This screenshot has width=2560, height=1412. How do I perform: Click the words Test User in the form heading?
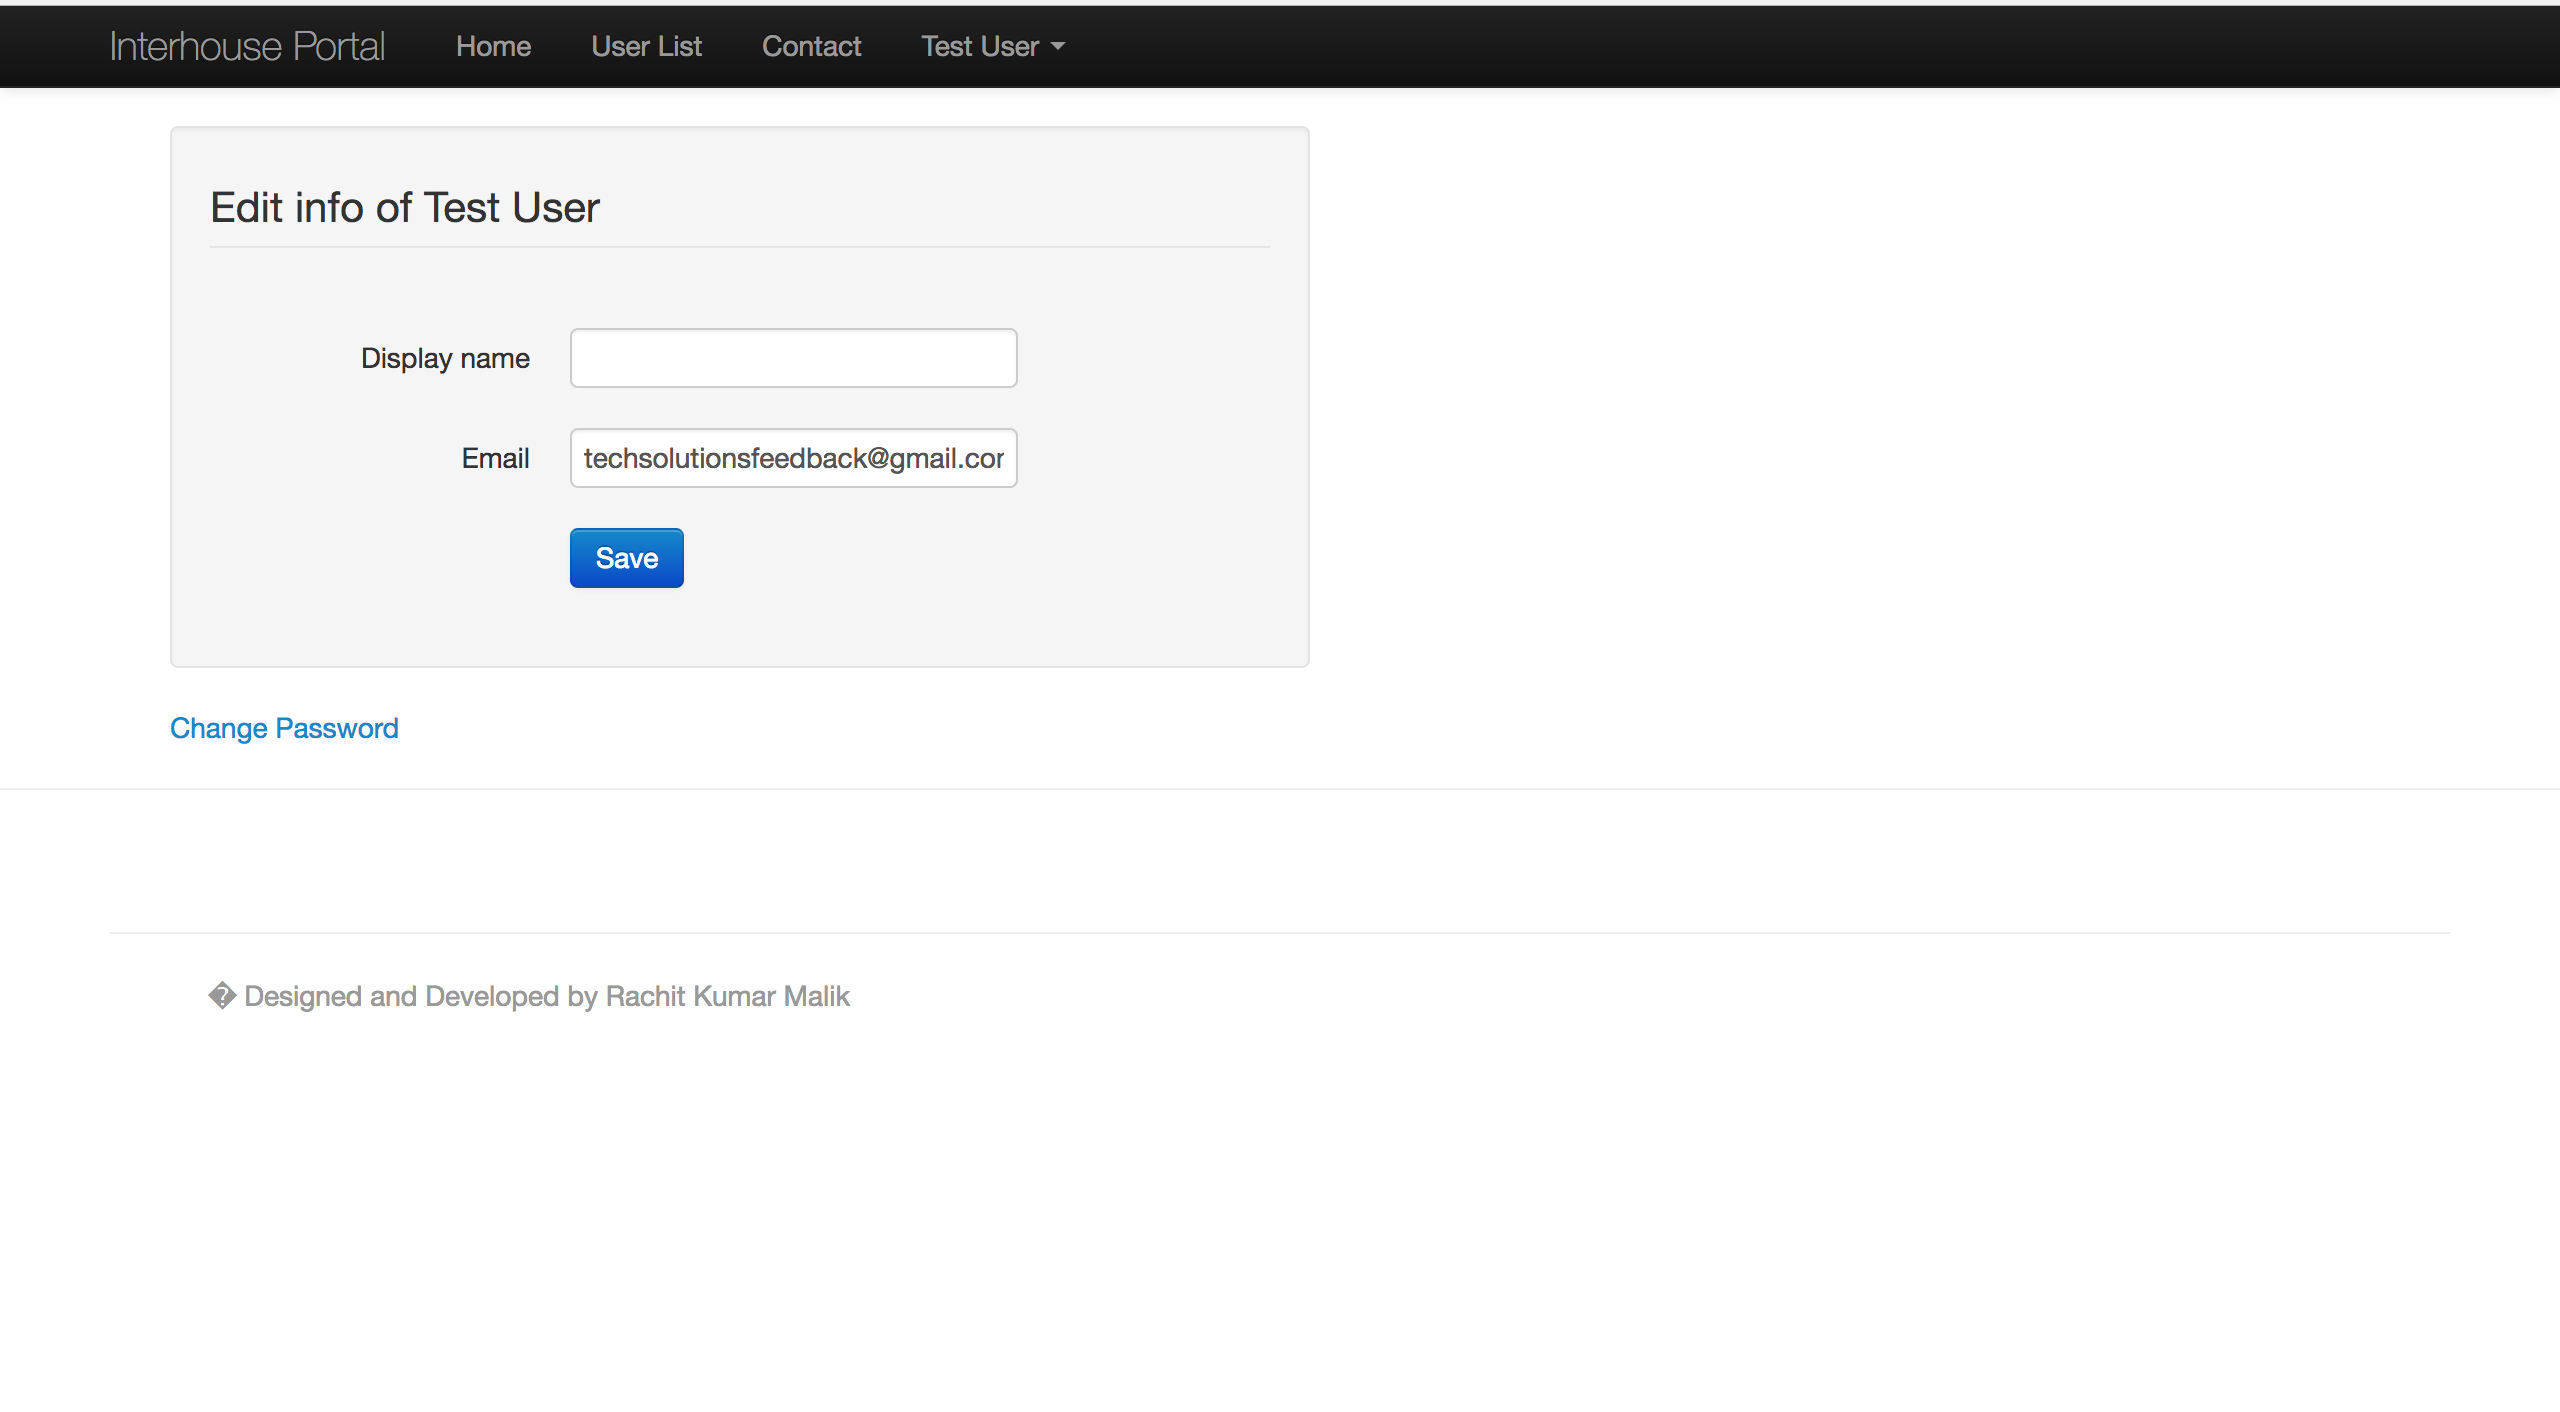(x=511, y=208)
